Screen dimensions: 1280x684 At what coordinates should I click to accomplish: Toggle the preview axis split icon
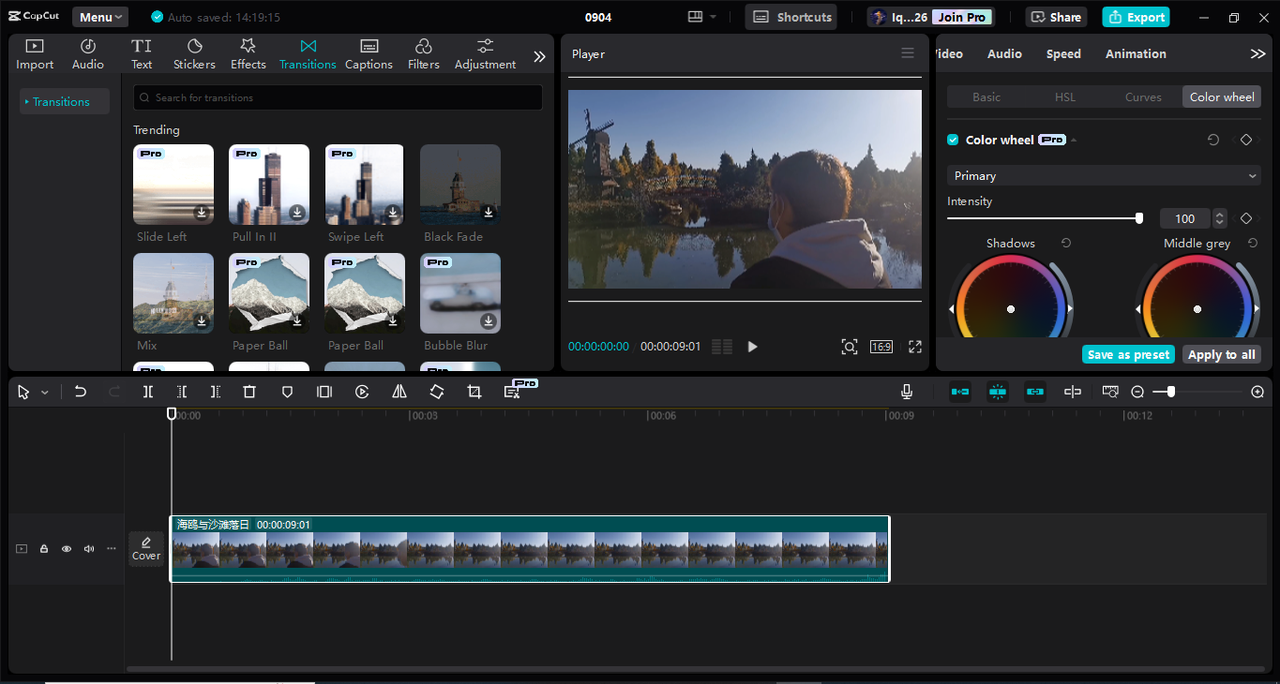(1073, 392)
